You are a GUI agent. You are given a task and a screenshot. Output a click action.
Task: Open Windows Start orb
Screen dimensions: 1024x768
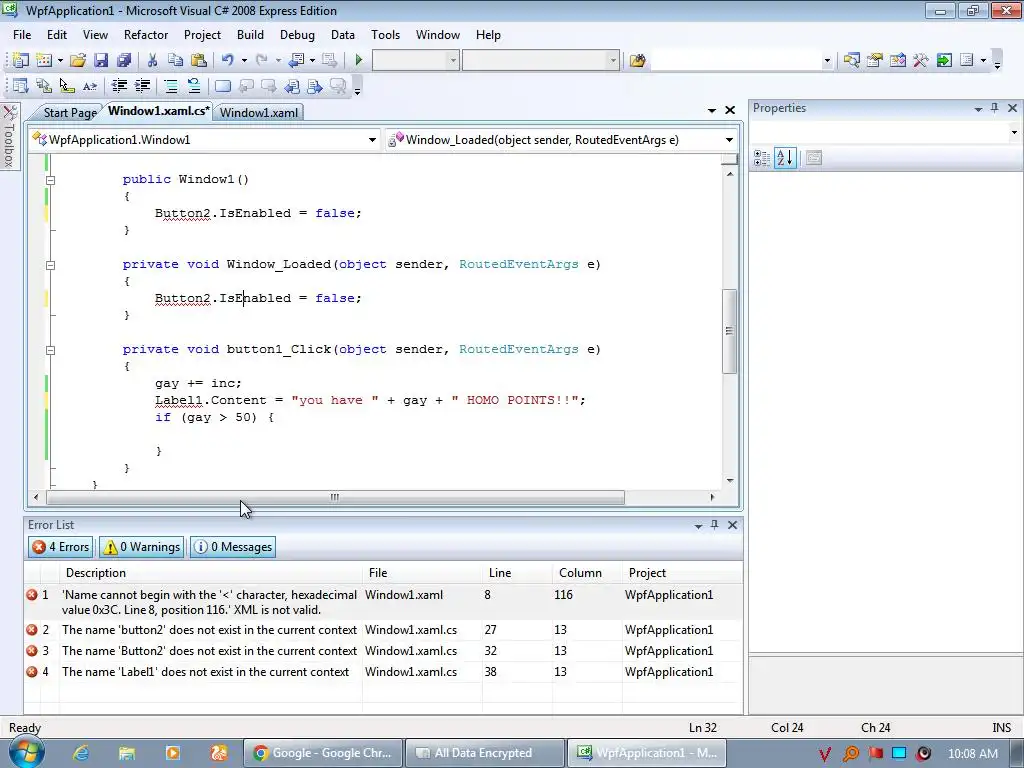pyautogui.click(x=26, y=752)
